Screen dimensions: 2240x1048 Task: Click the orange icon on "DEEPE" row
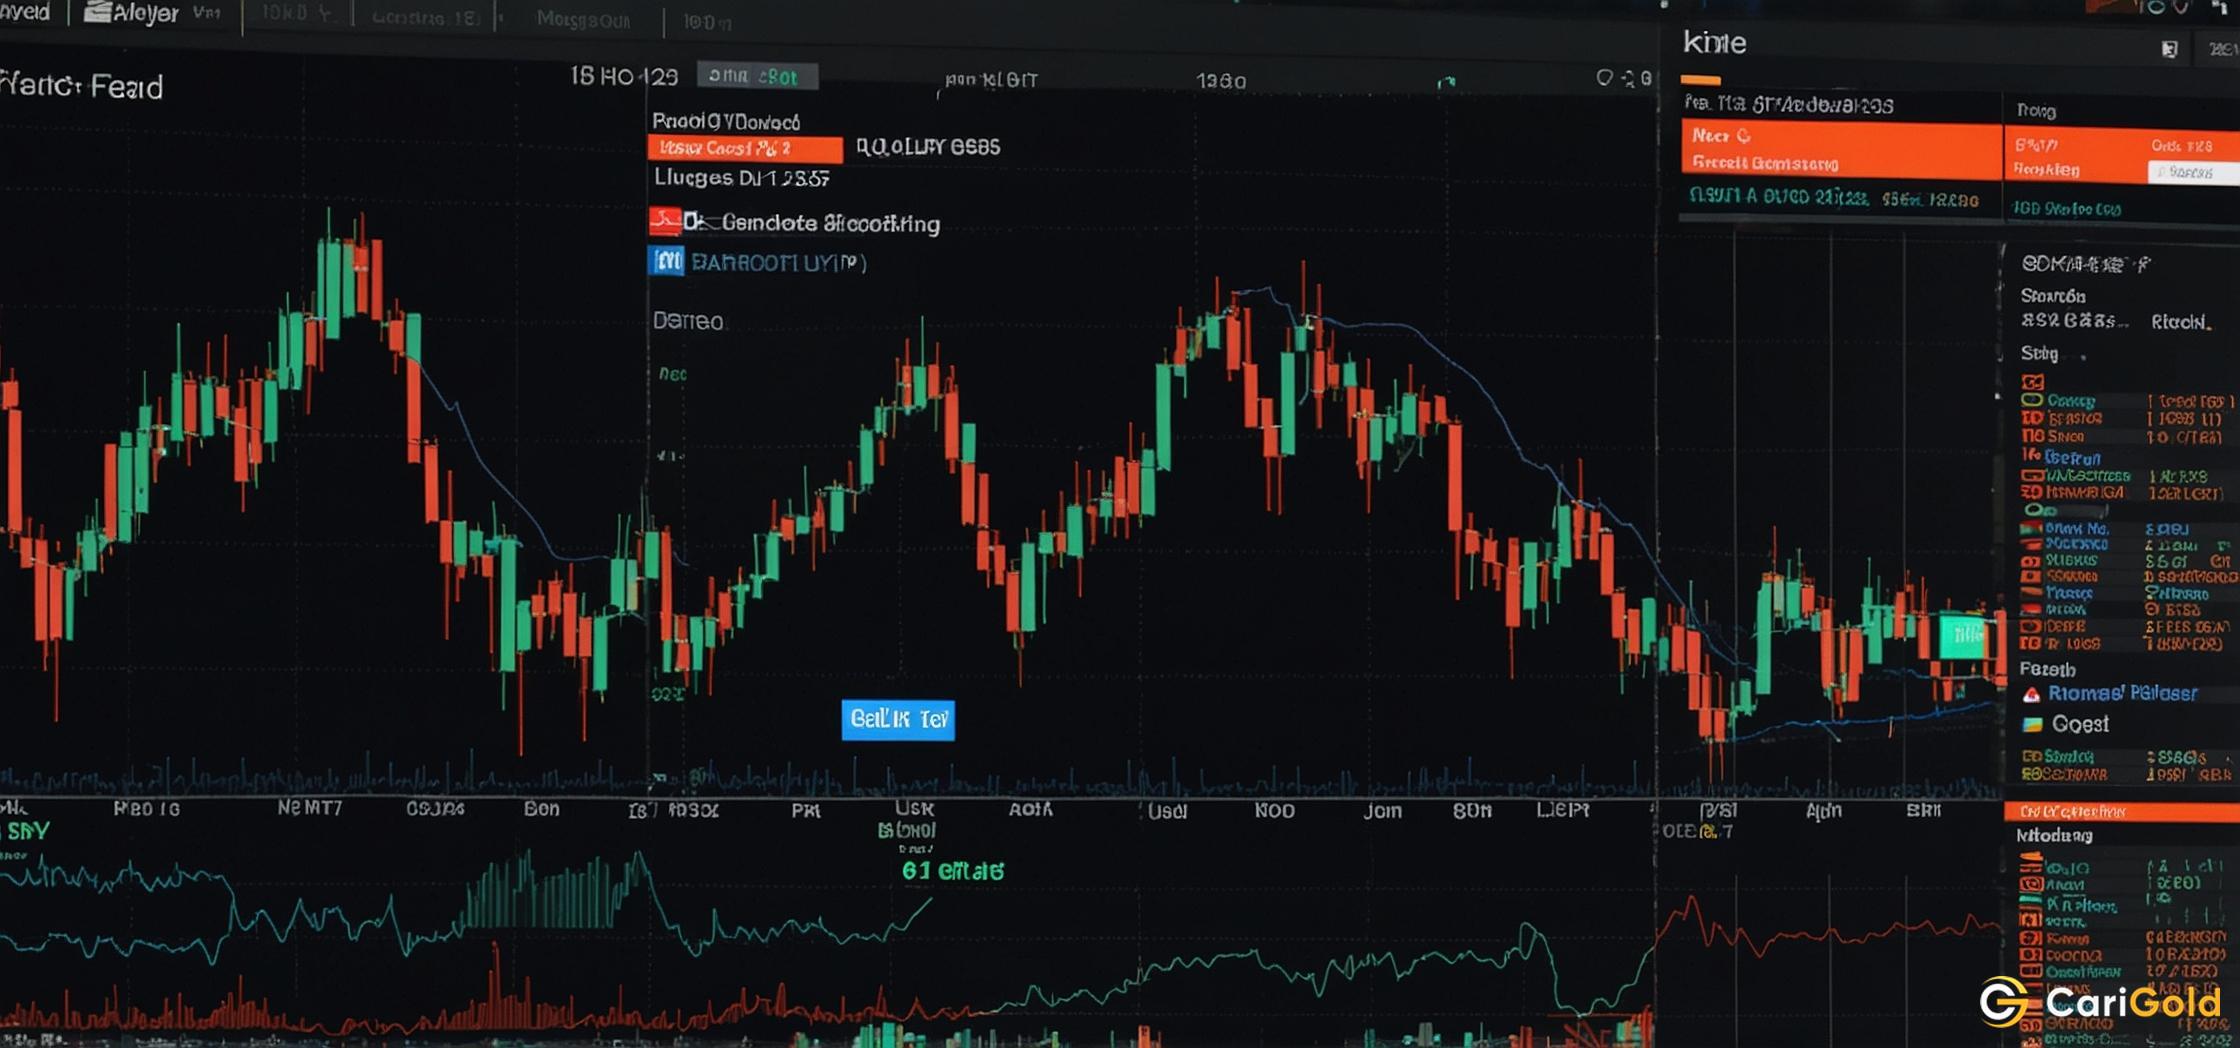point(2031,626)
